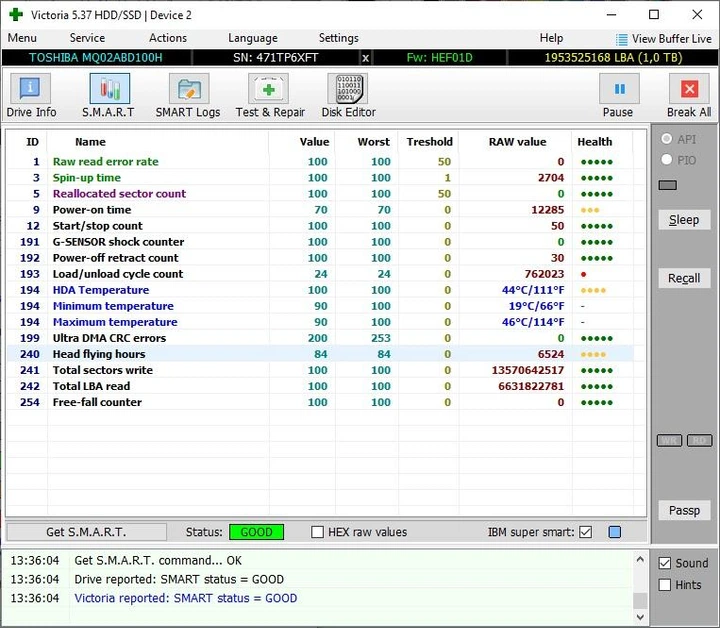The image size is (720, 628).
Task: Open the Actions menu
Action: pos(168,38)
